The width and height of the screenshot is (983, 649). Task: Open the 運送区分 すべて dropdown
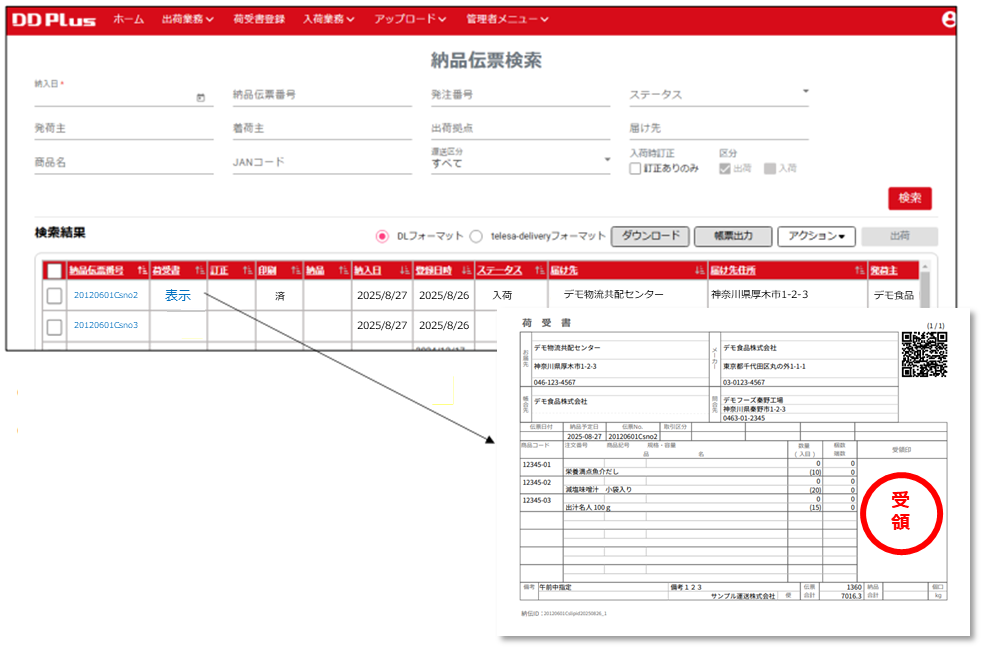(606, 160)
